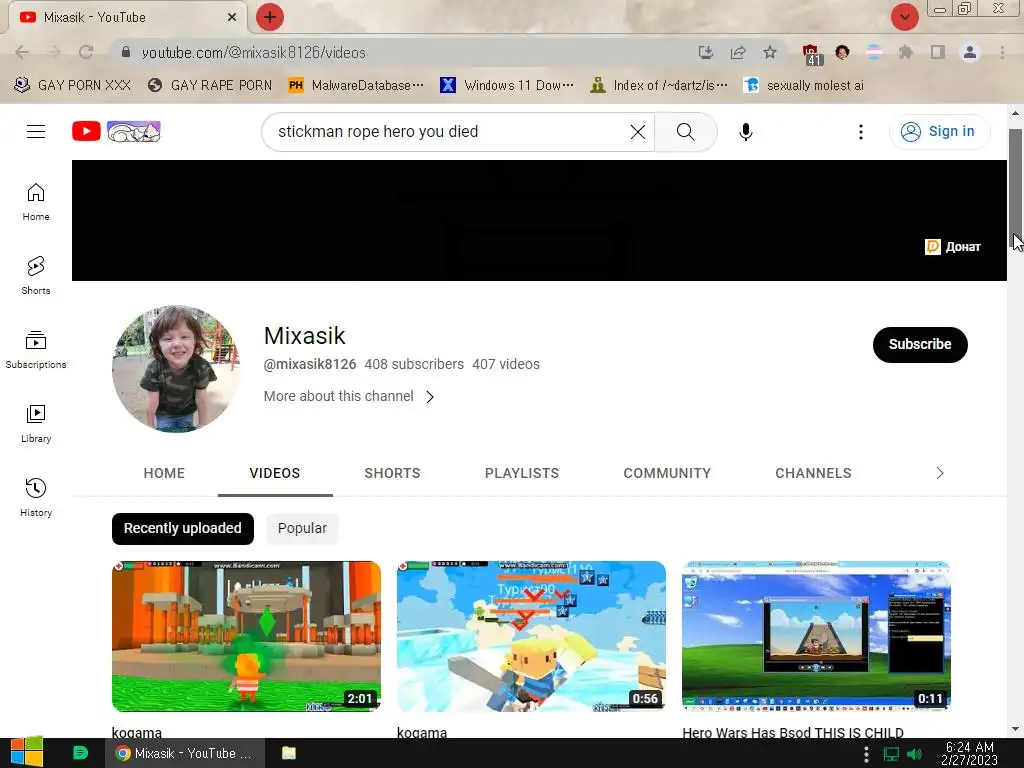Go to Home in the sidebar
Image resolution: width=1024 pixels, height=768 pixels.
pos(36,201)
